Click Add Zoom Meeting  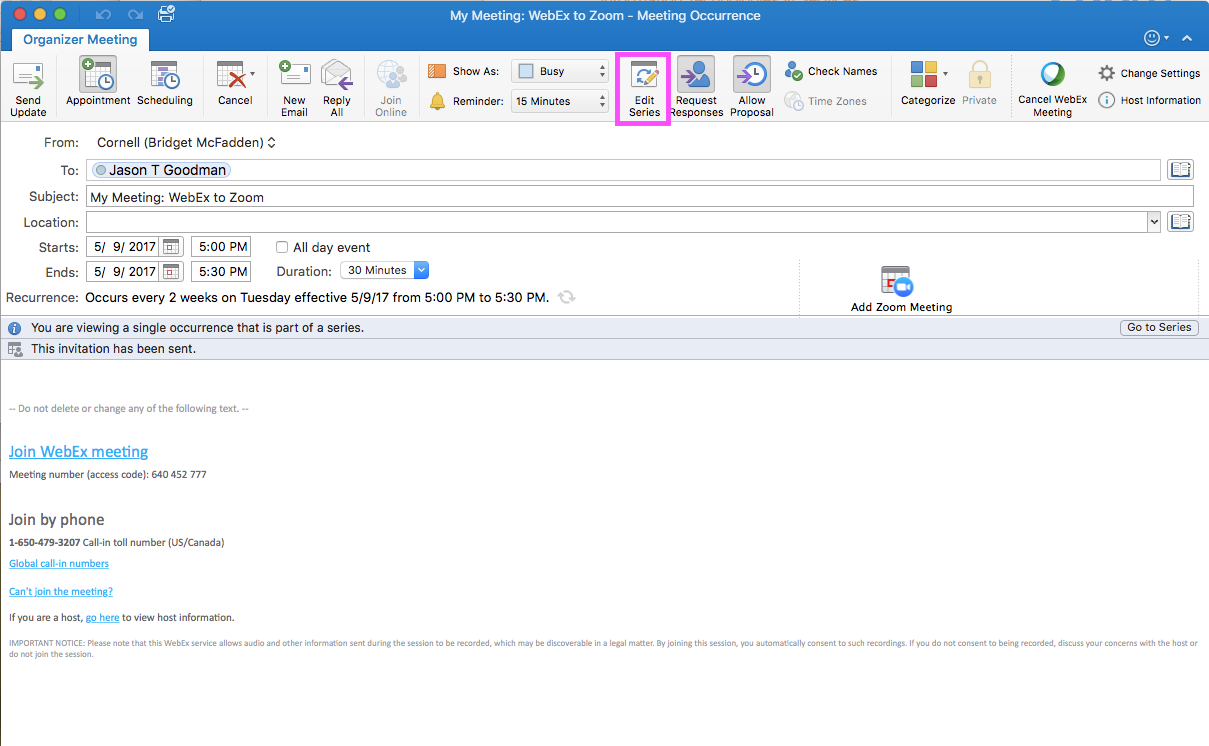pyautogui.click(x=901, y=290)
